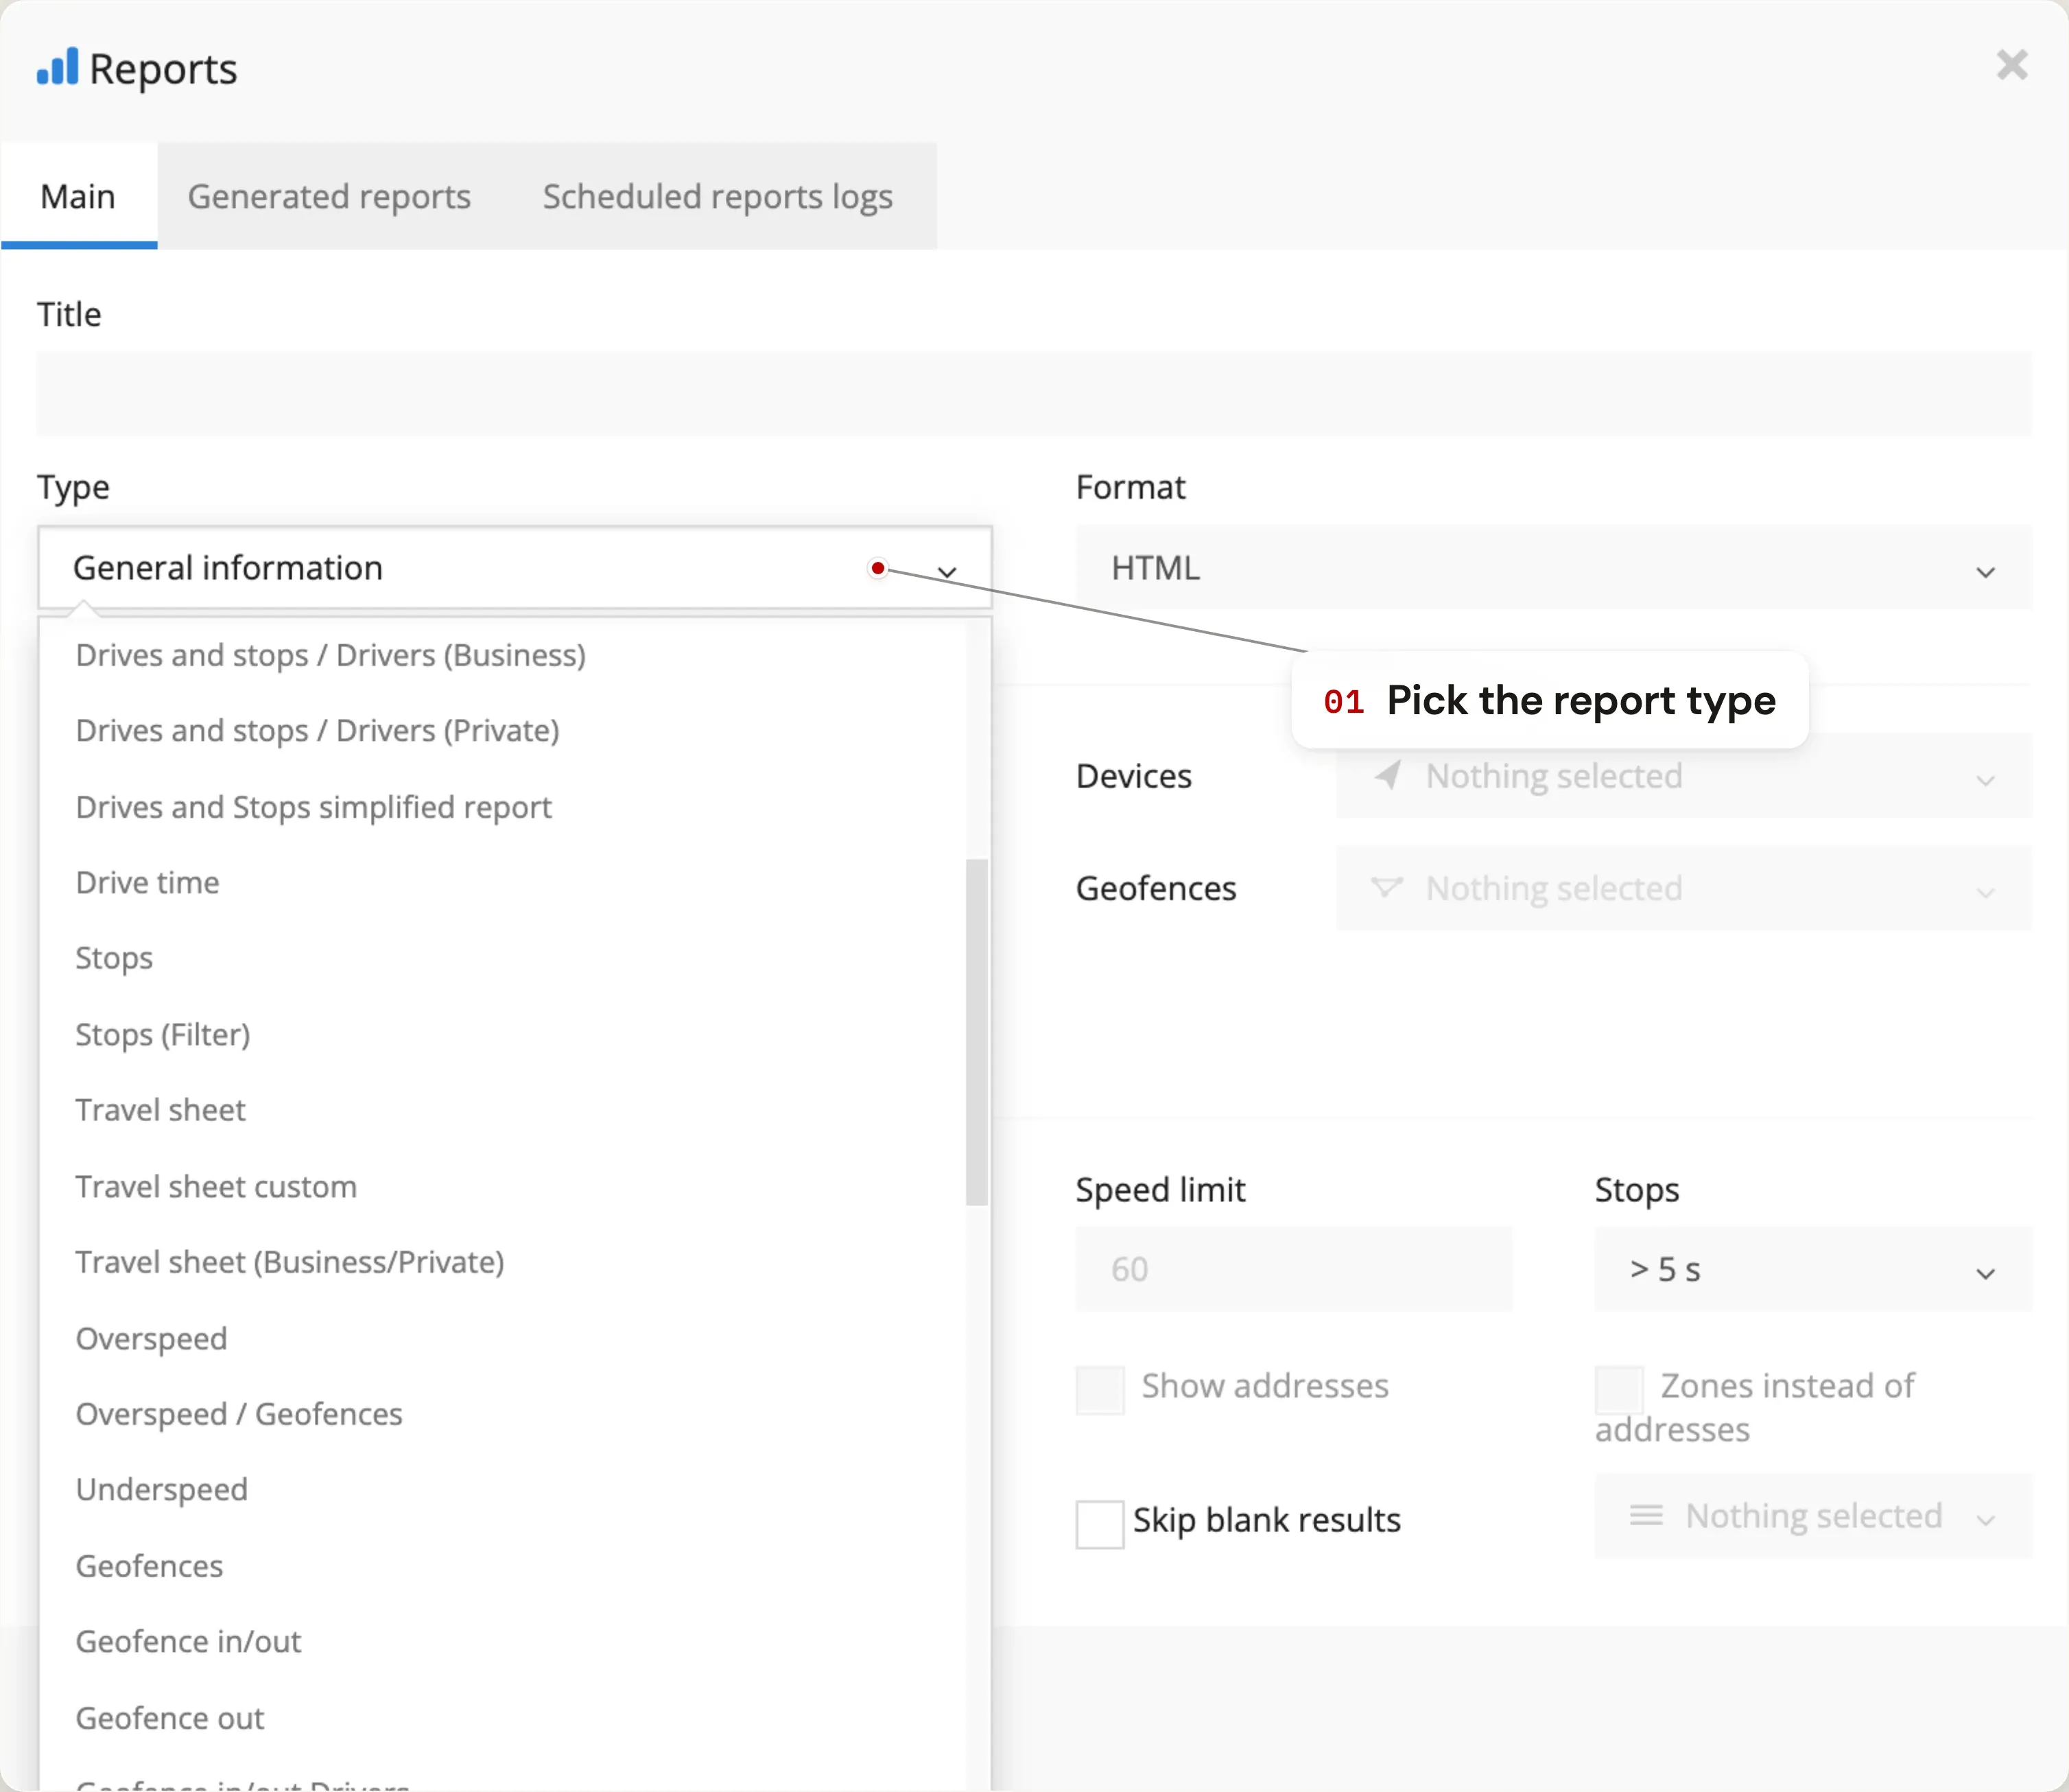Open the Scheduled reports logs tab

pos(717,196)
